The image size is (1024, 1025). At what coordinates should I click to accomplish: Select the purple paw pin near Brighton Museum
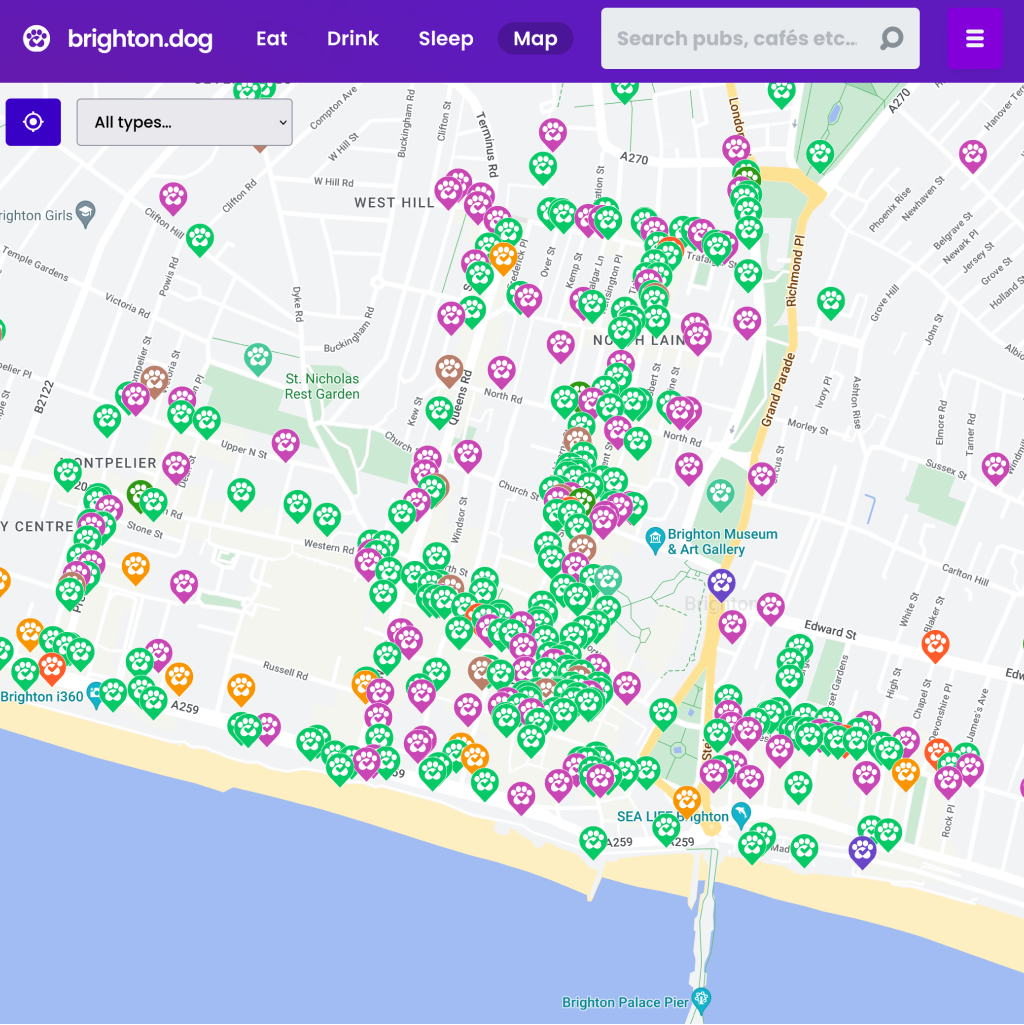pos(721,584)
